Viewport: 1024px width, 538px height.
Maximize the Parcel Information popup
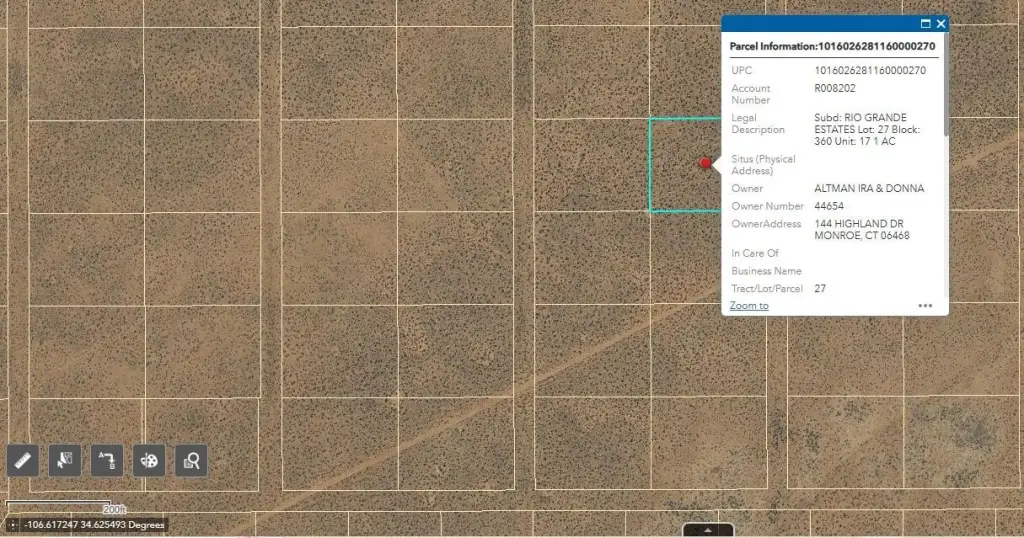pyautogui.click(x=925, y=24)
